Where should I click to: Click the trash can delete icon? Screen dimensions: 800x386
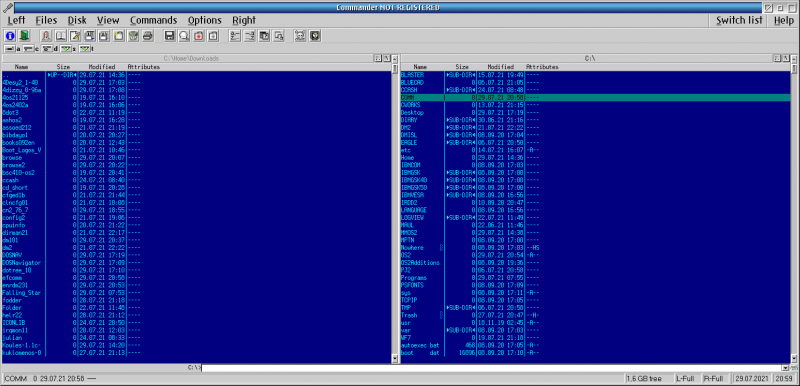point(133,36)
